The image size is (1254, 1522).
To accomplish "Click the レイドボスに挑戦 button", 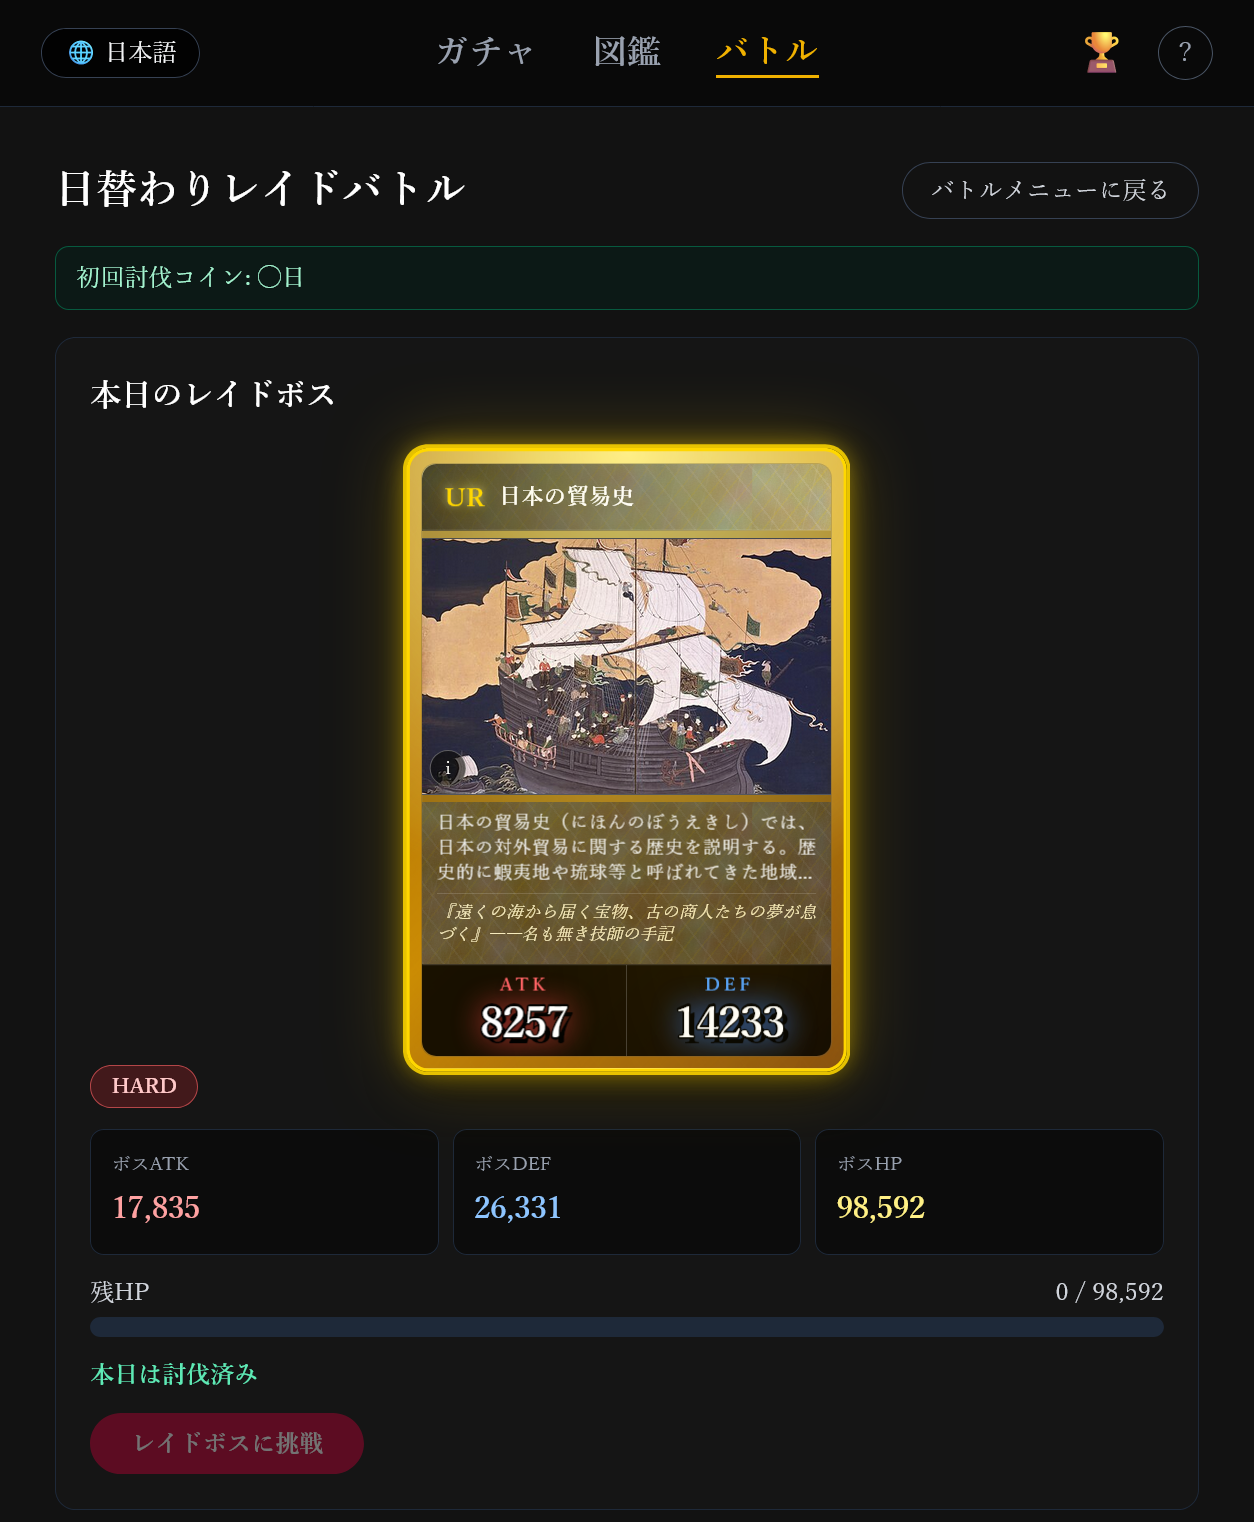I will (x=227, y=1443).
